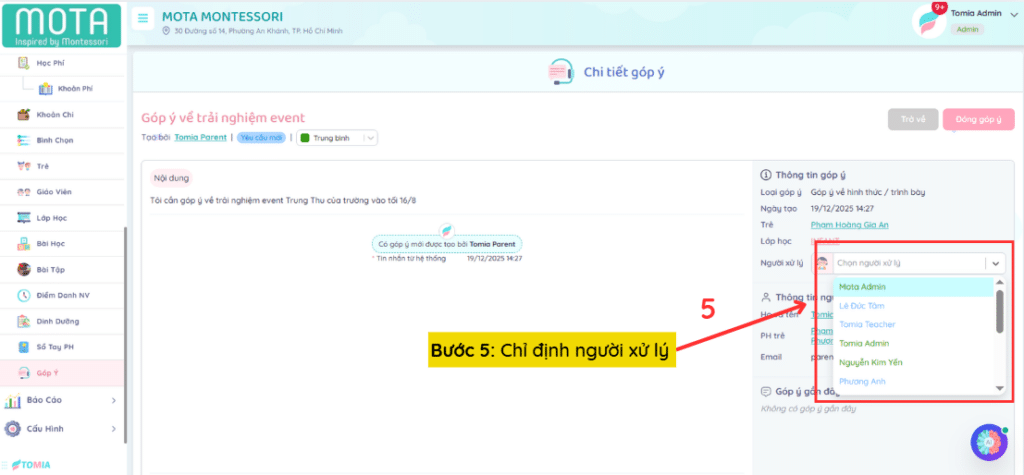Image resolution: width=1024 pixels, height=475 pixels.
Task: Toggle the Chọn người xử lý dropdown arrow
Action: click(x=995, y=263)
